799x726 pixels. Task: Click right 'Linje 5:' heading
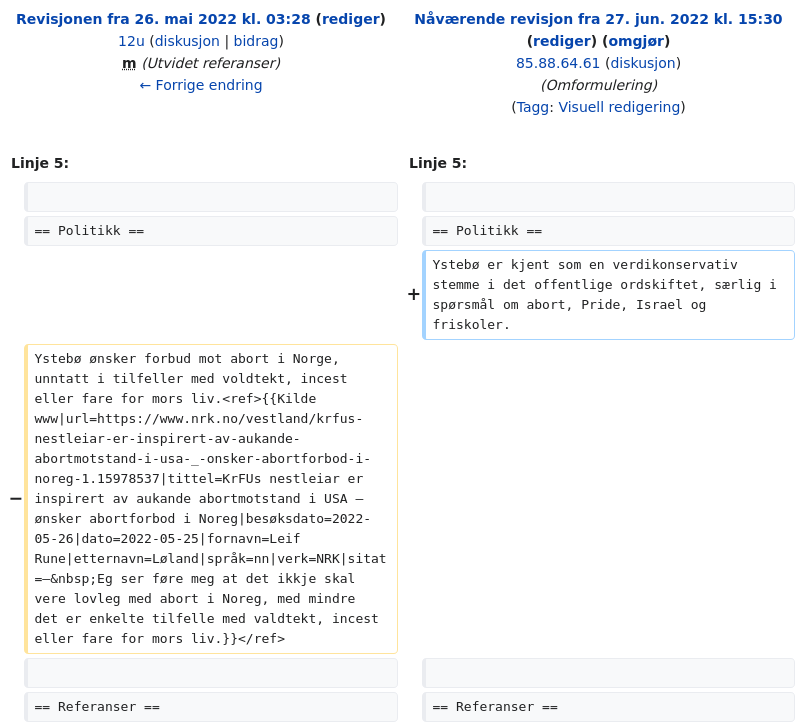tap(438, 163)
